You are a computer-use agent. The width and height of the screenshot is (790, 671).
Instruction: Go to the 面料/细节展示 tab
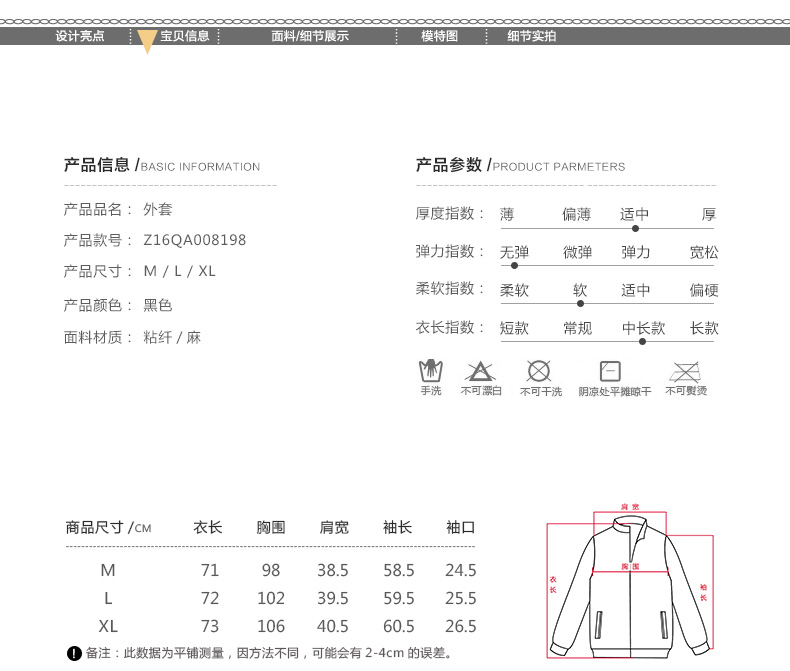tap(310, 36)
